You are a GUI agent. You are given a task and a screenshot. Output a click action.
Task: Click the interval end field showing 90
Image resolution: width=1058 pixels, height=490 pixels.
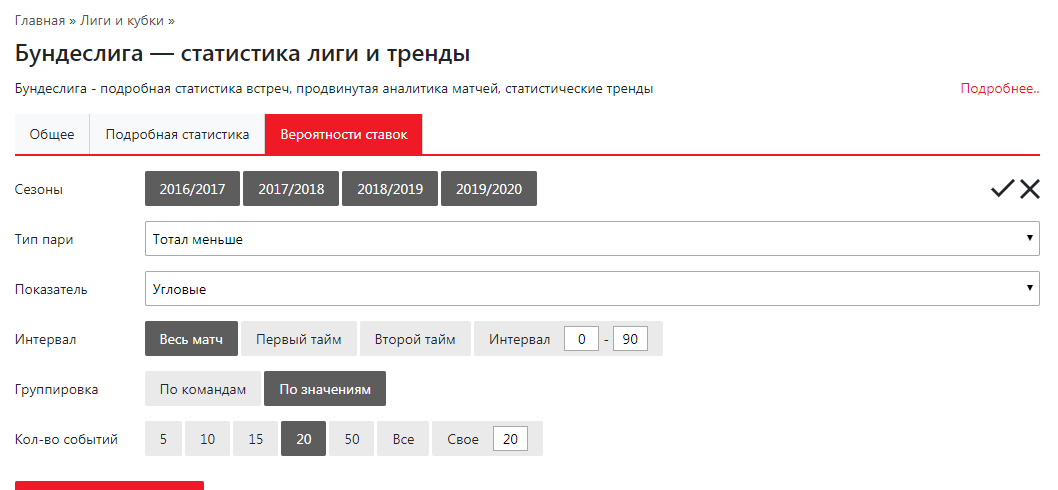(x=630, y=339)
